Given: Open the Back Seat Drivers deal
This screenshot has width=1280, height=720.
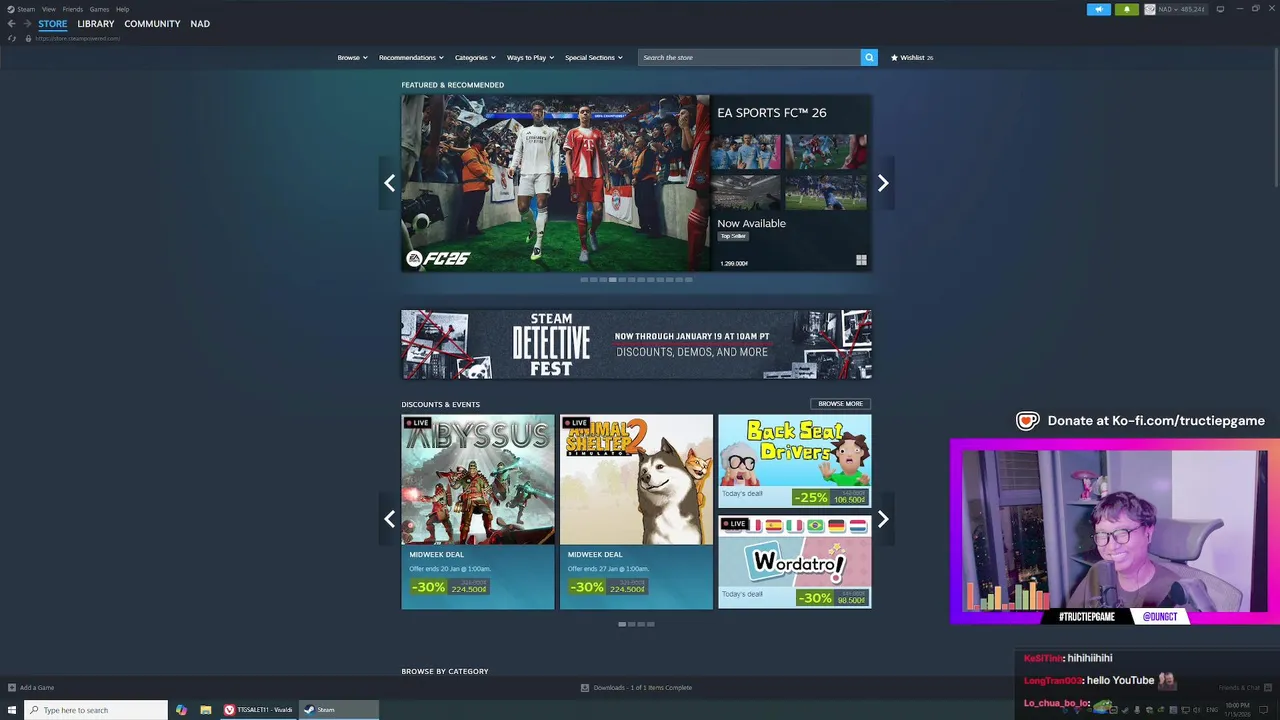Looking at the screenshot, I should point(794,461).
